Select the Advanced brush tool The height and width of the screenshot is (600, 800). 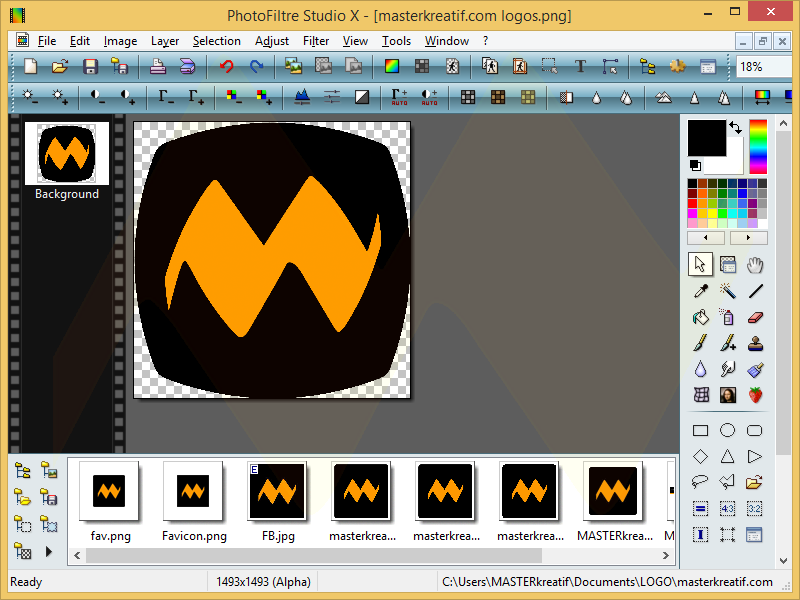coord(728,343)
